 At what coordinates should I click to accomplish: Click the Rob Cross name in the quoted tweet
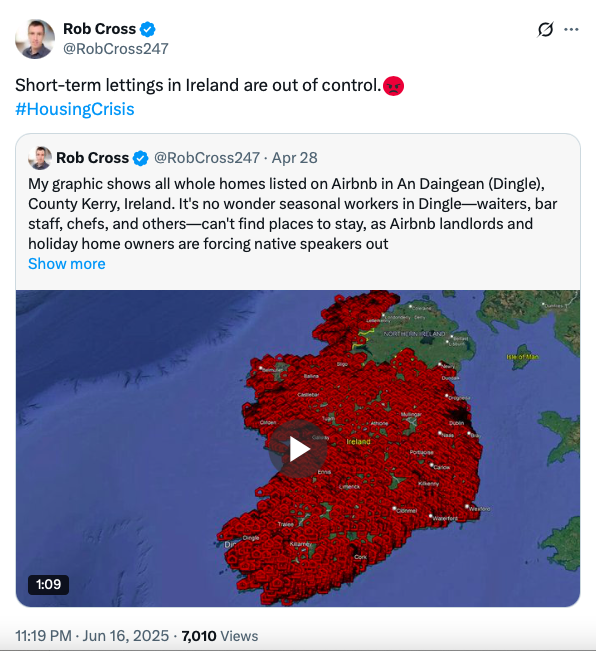(93, 158)
